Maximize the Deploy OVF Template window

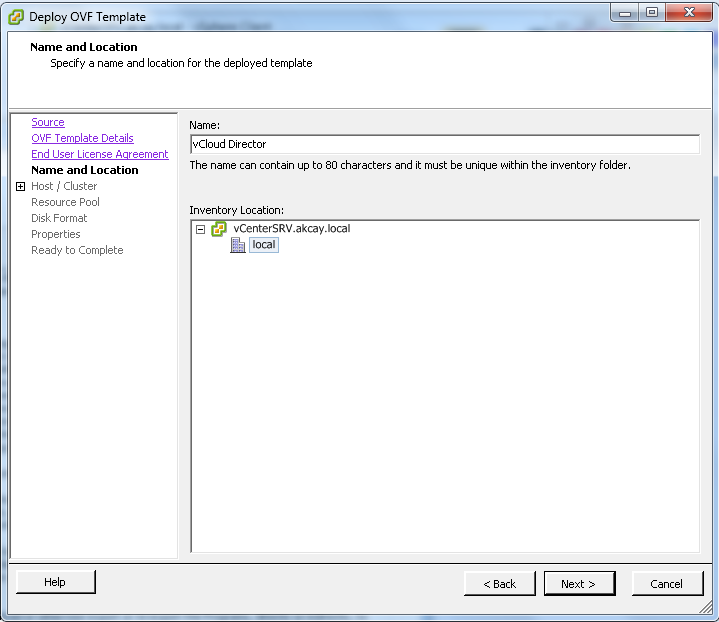coord(652,13)
